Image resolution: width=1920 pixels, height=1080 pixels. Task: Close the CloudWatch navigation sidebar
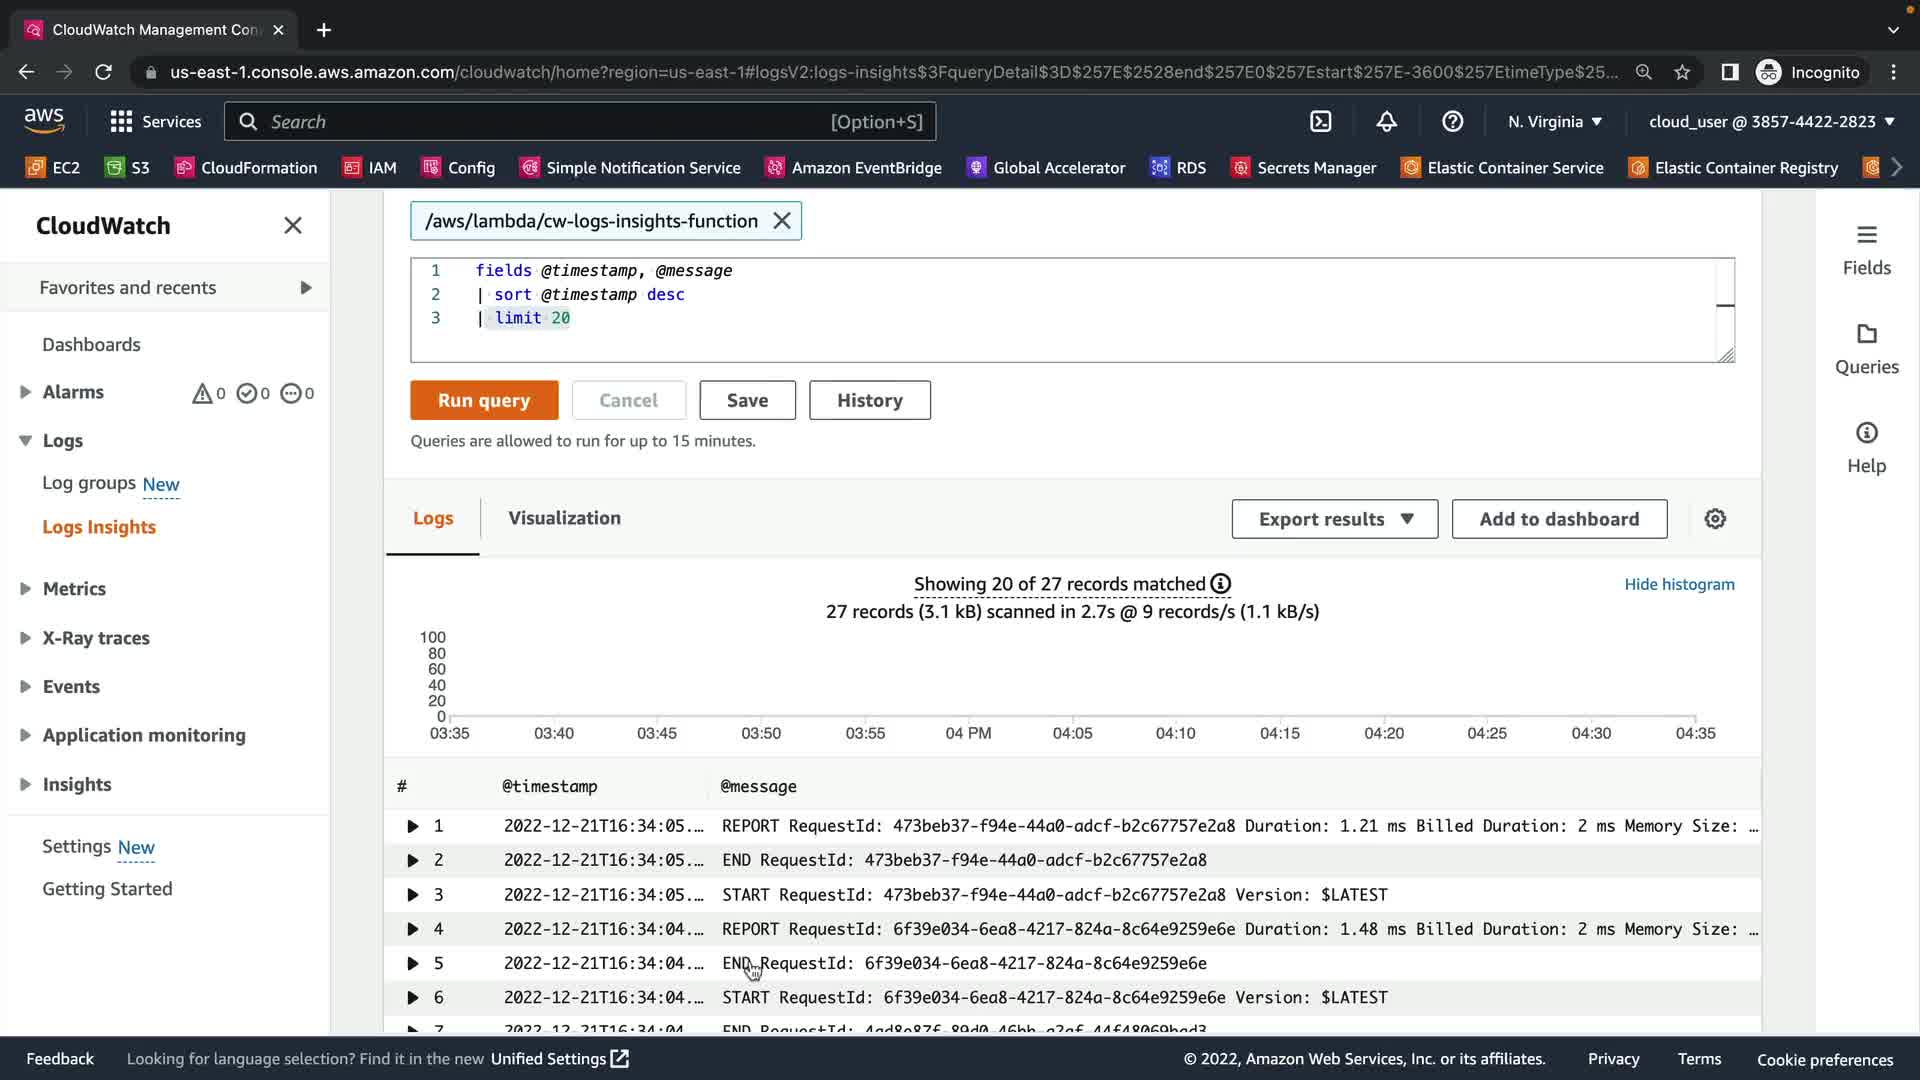(x=292, y=226)
